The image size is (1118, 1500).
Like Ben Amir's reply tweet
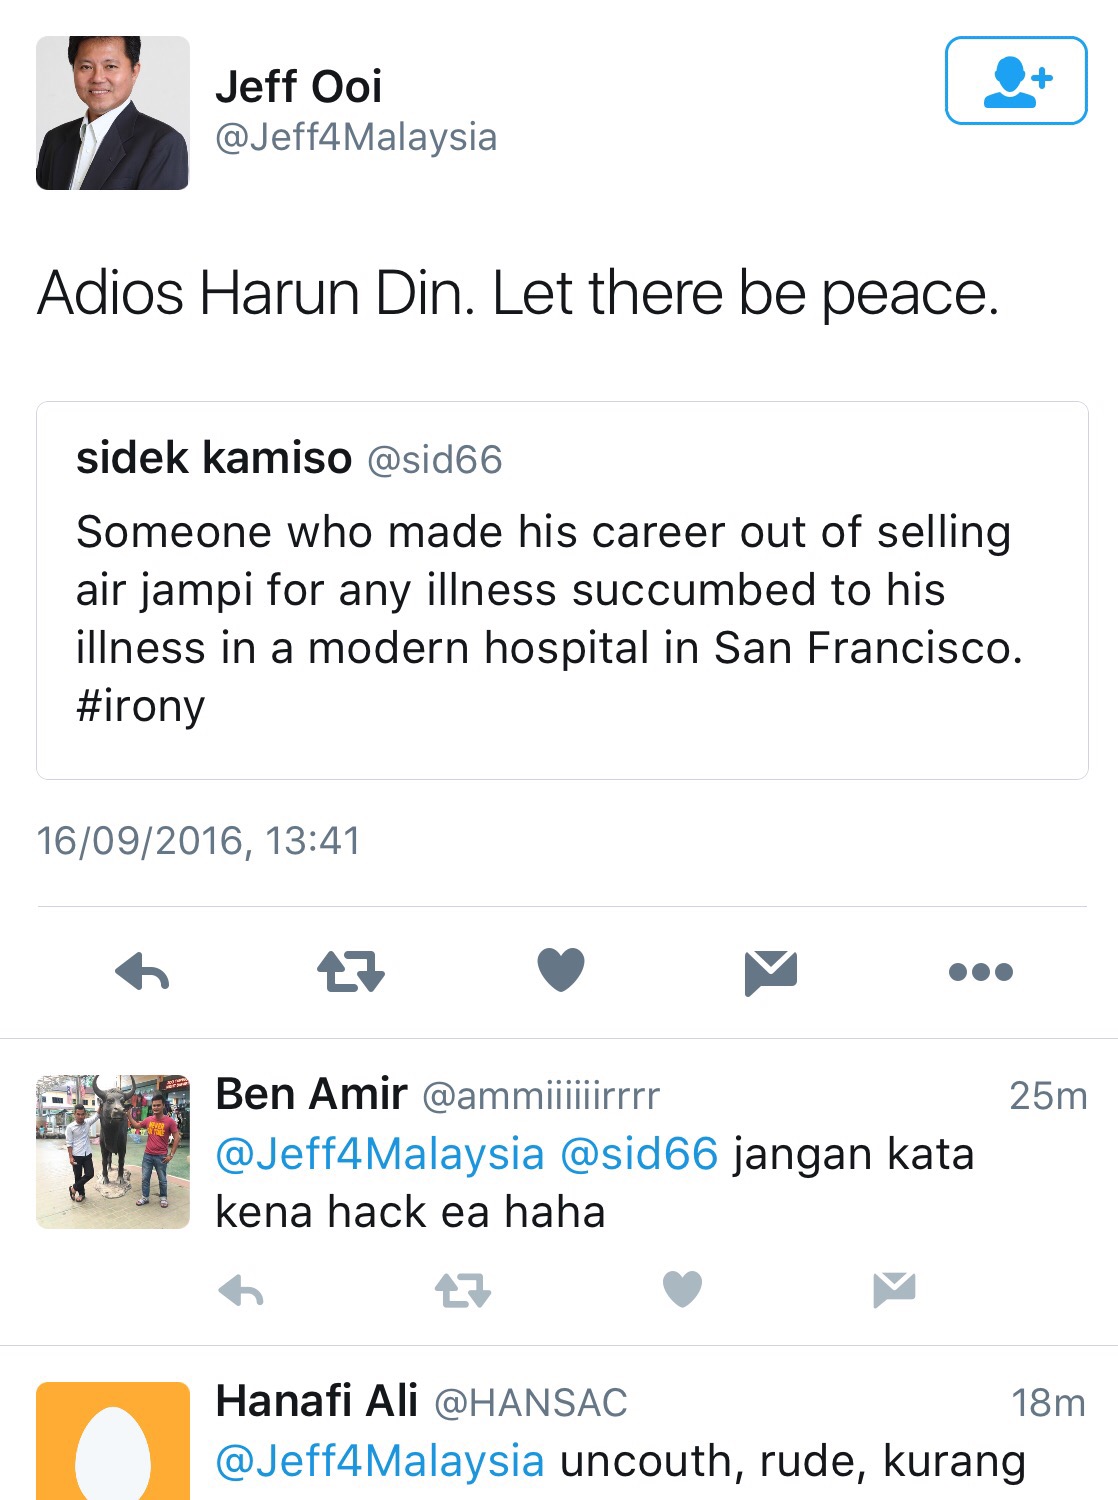683,1289
